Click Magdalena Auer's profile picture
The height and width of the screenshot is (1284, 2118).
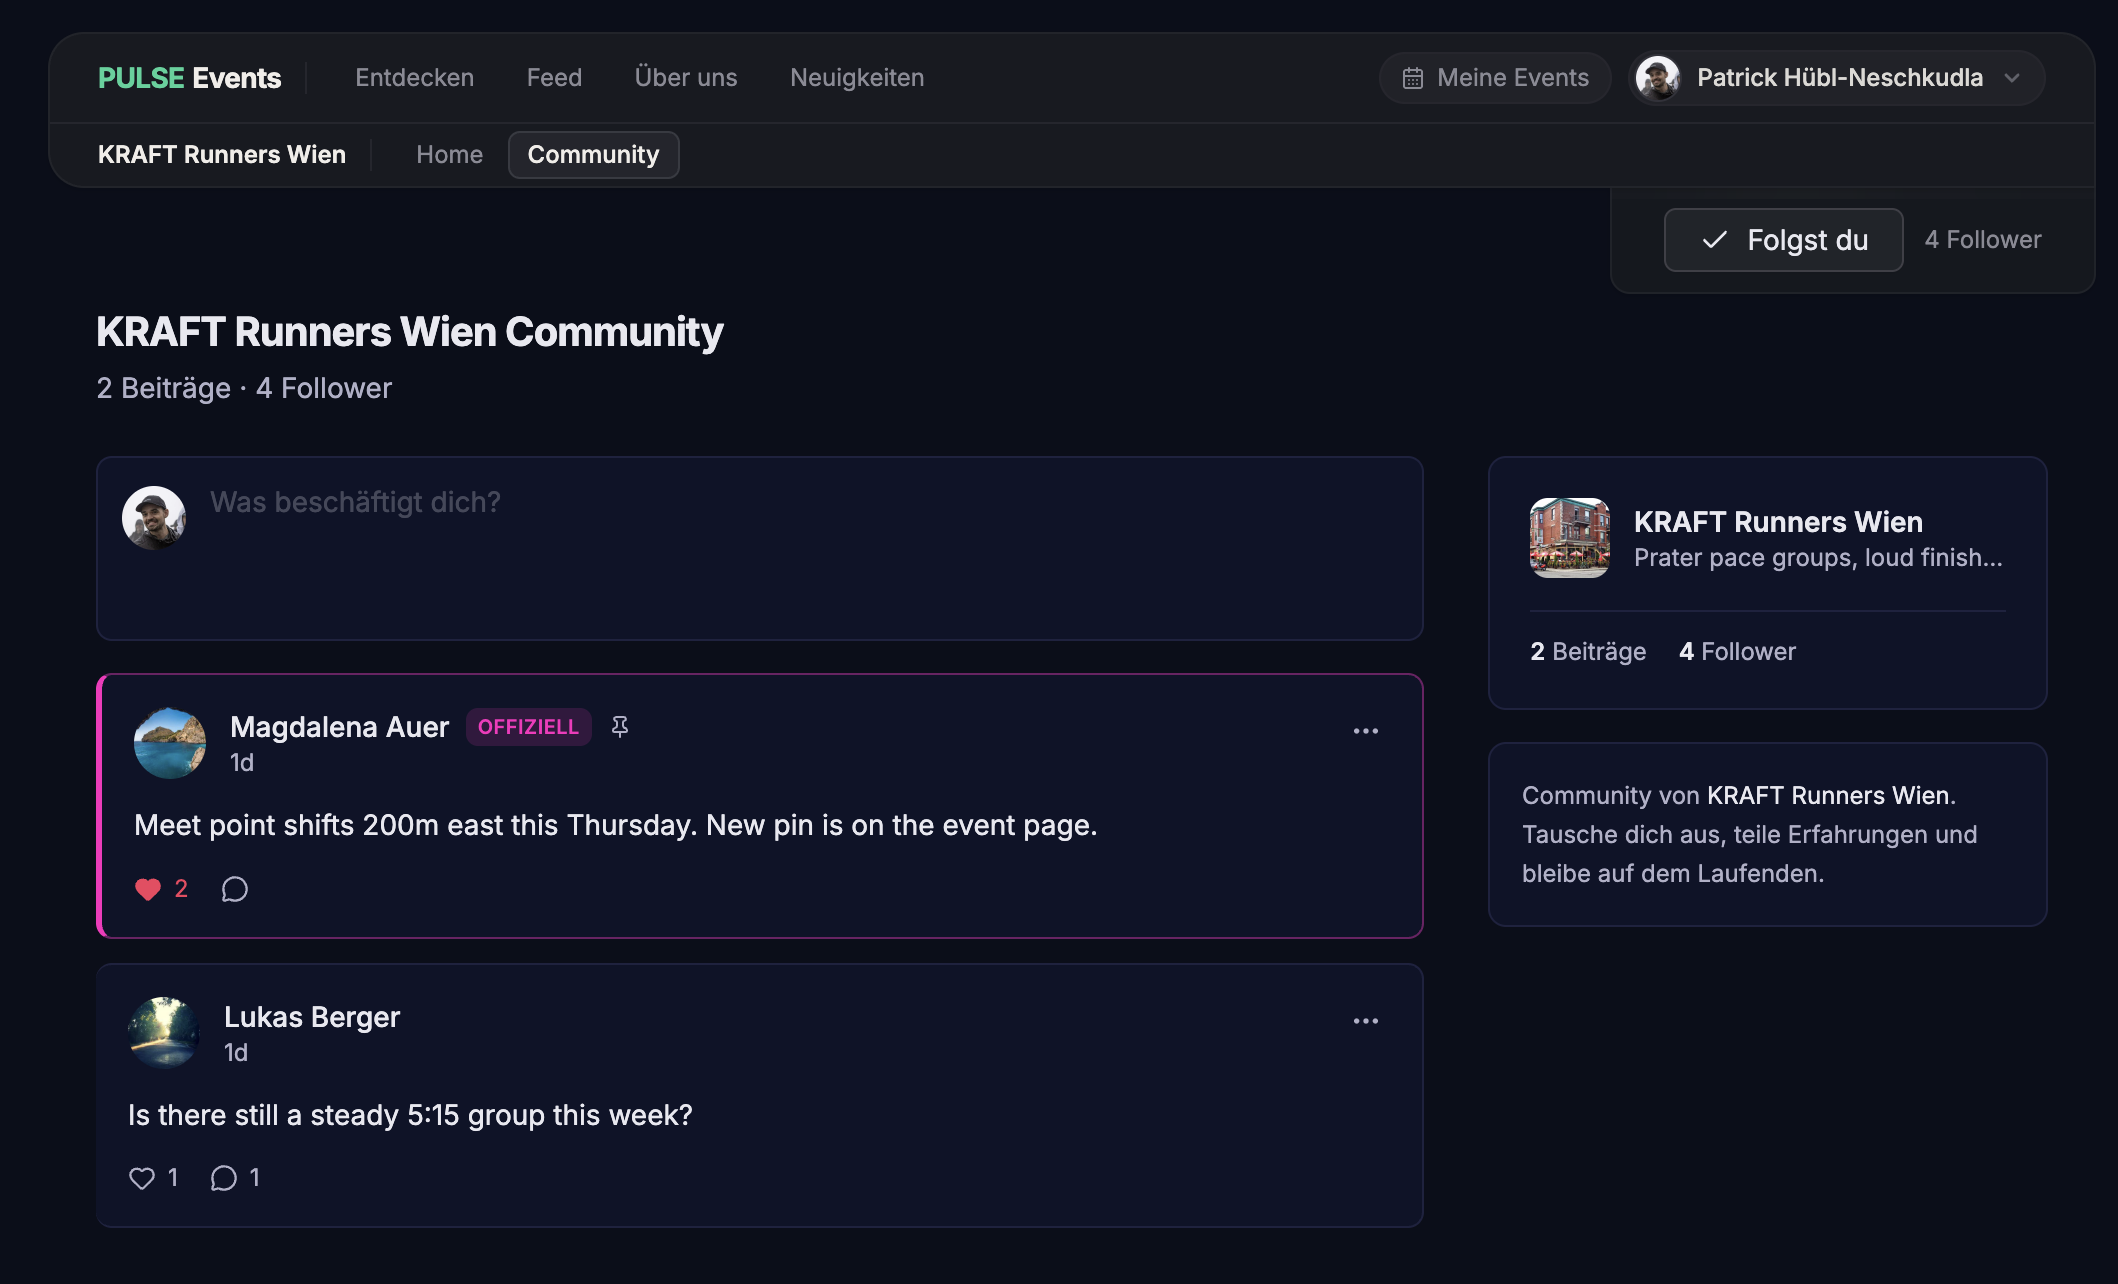pyautogui.click(x=170, y=742)
